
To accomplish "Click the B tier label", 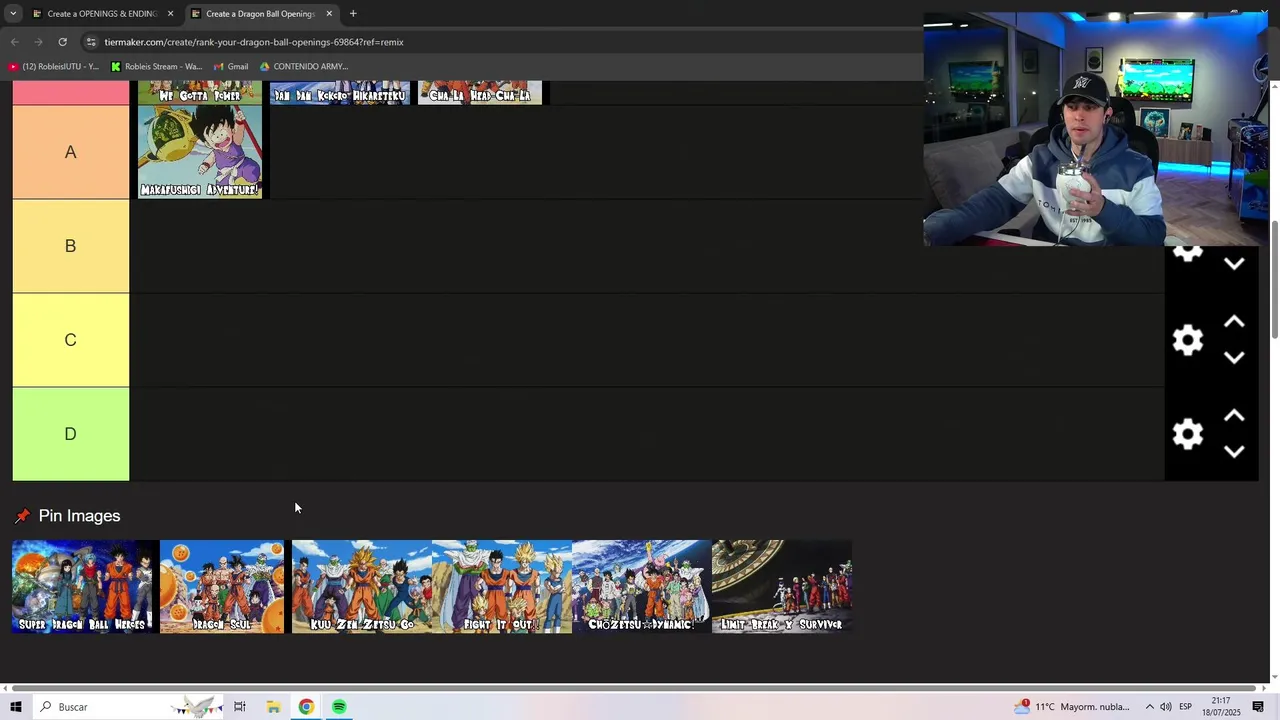I will (x=70, y=246).
